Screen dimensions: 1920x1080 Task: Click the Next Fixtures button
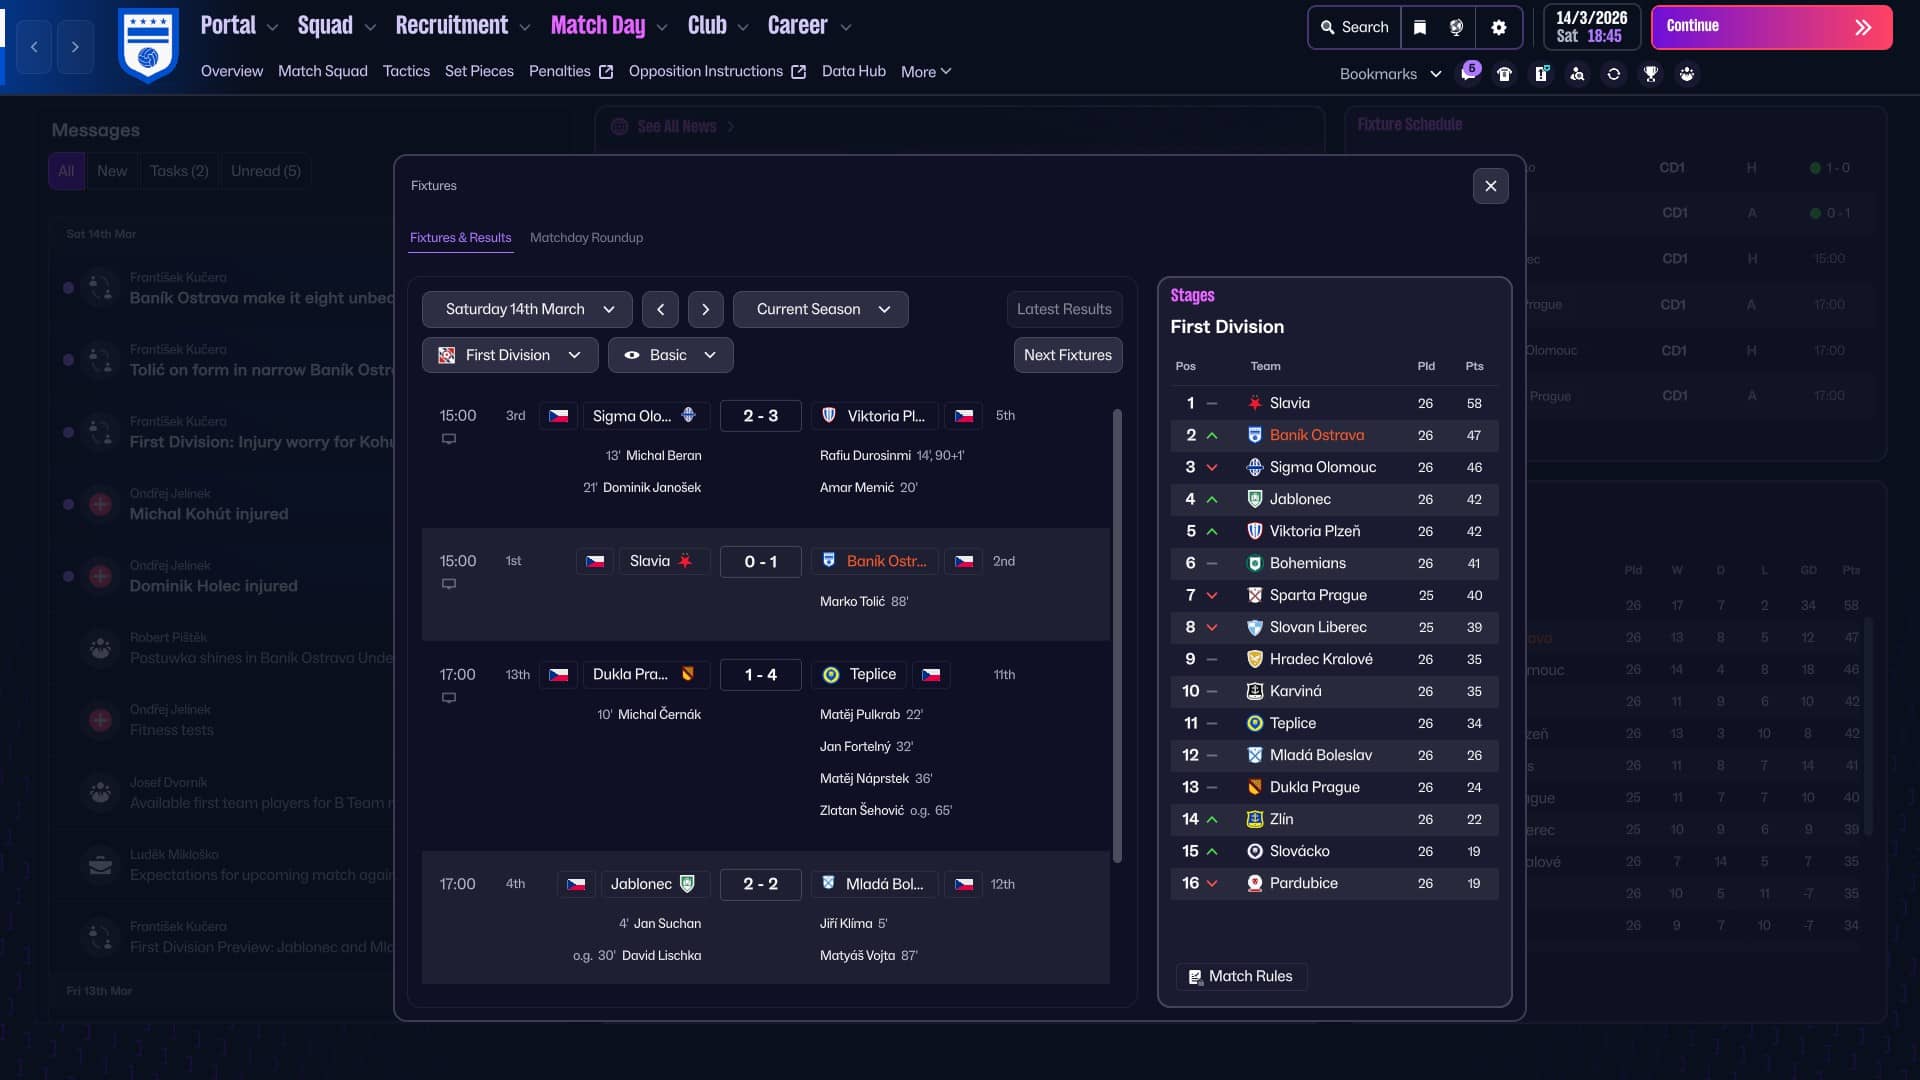coord(1067,355)
